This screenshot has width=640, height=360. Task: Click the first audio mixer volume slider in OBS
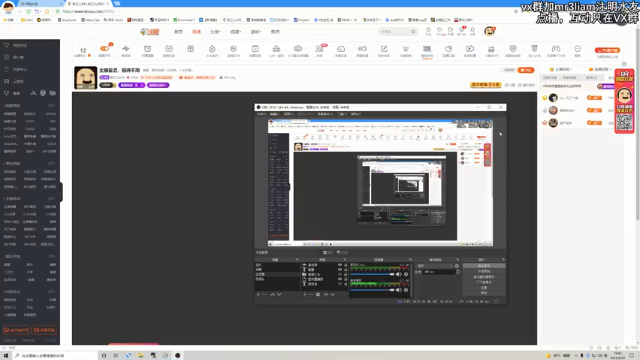pos(372,274)
